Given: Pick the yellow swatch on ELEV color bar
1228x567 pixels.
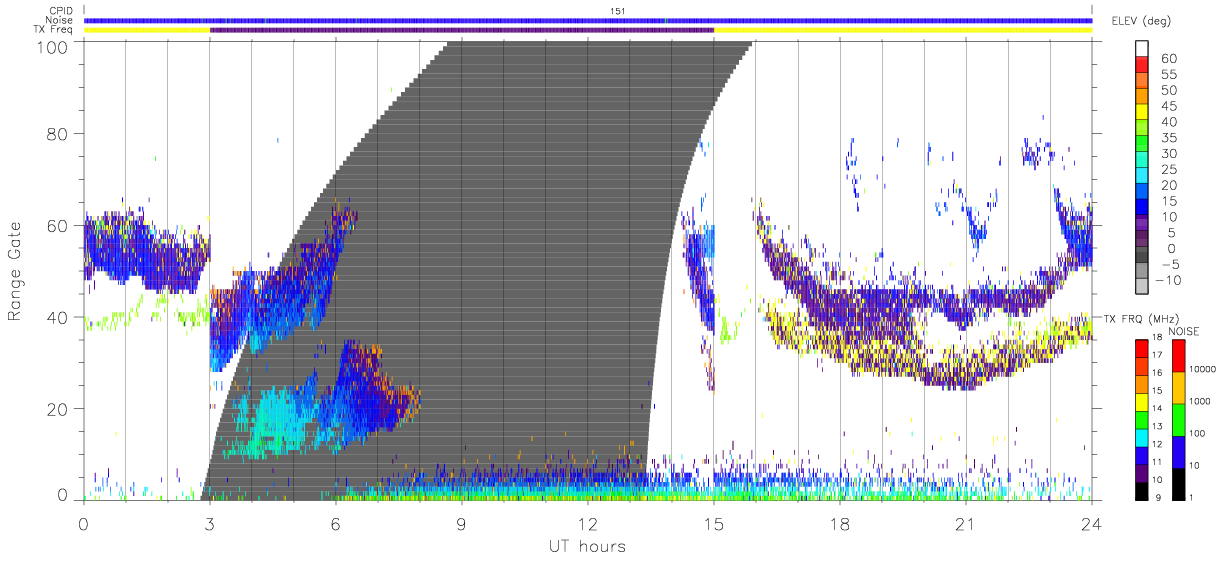Looking at the screenshot, I should [x=1142, y=111].
